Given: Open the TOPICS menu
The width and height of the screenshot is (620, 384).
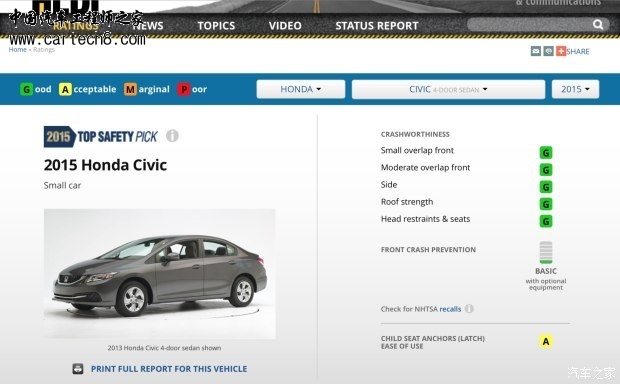Looking at the screenshot, I should (x=216, y=26).
